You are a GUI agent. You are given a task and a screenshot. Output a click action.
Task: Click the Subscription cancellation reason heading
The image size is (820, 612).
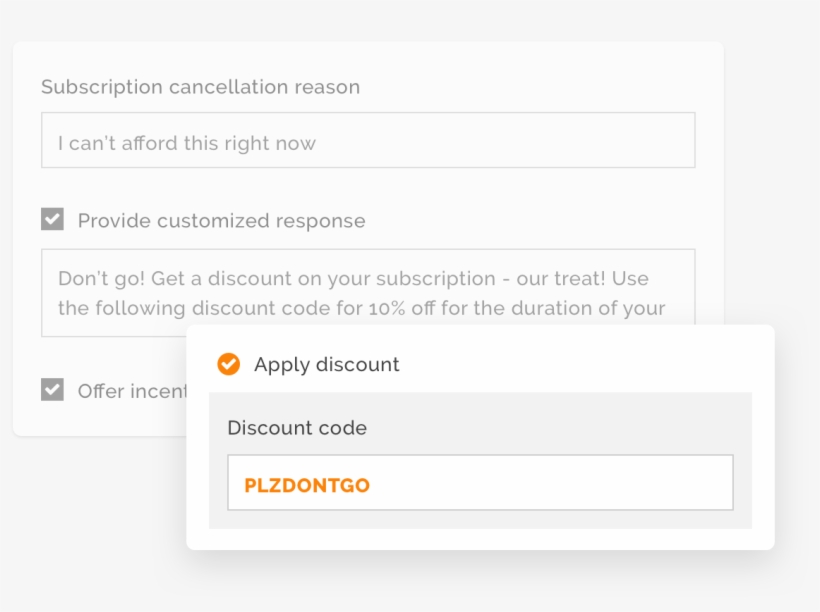[200, 87]
